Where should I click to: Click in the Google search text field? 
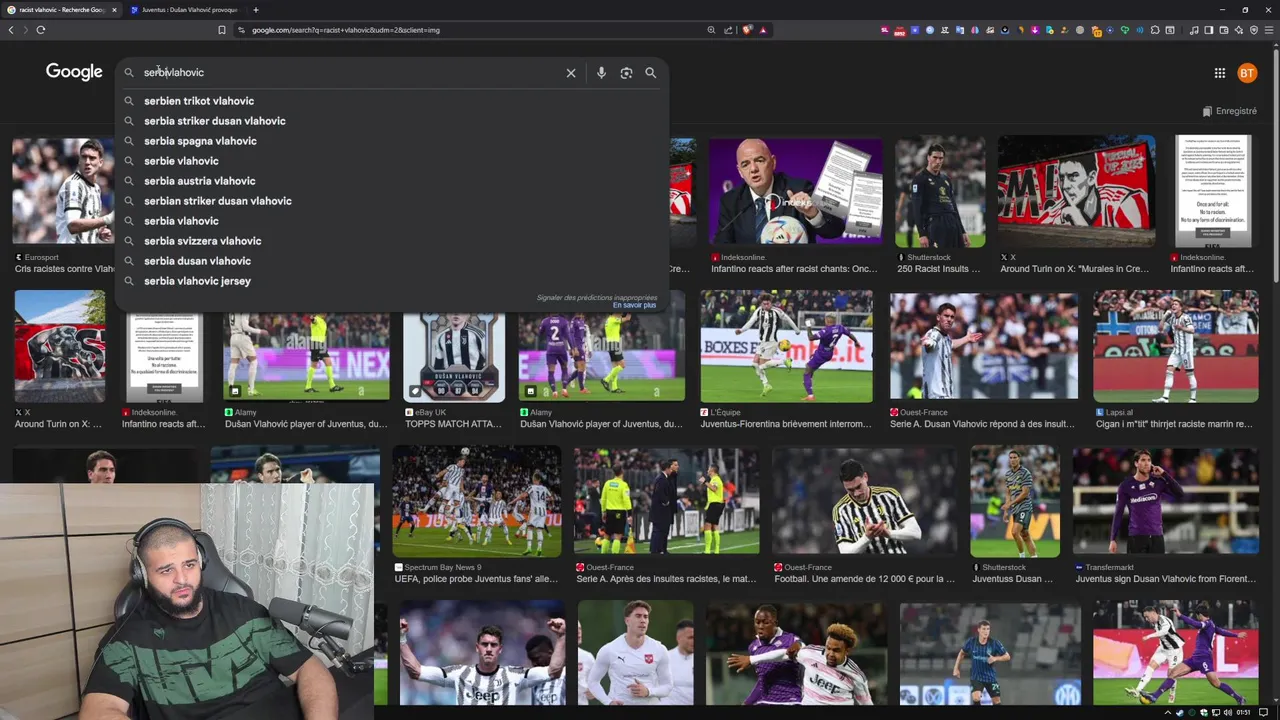(x=350, y=73)
